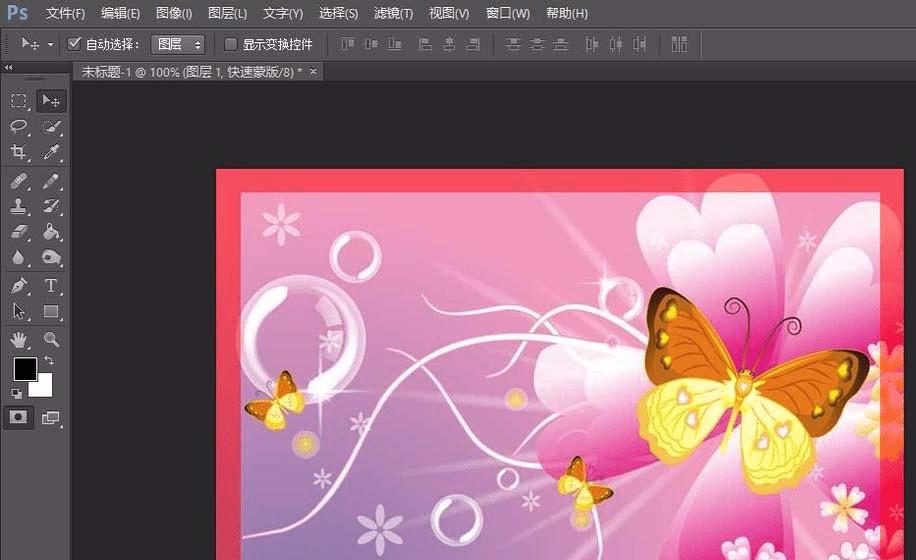
Task: Open the 视图(V) menu
Action: tap(449, 13)
